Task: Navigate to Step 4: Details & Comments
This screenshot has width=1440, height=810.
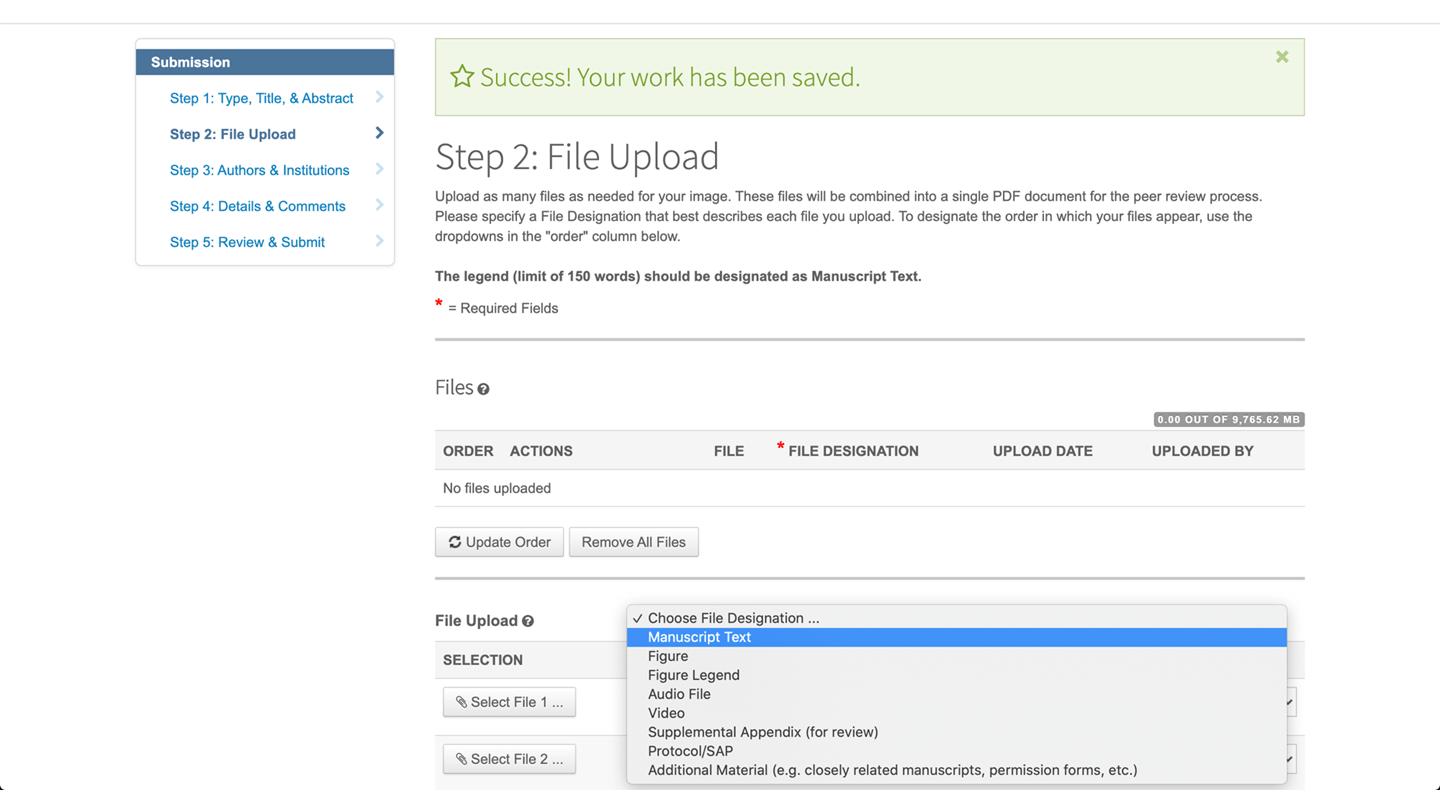Action: 257,206
